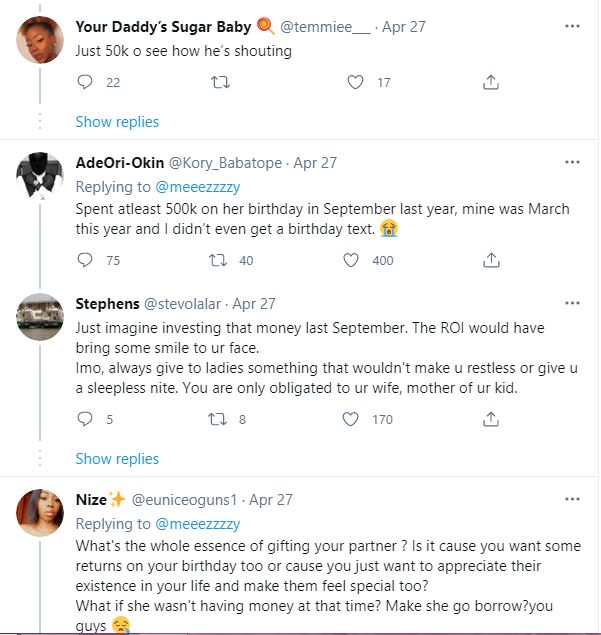Retweet AdeOri-Okin's tweet with 40 retweets
Viewport: 601px width, 635px height.
215,260
